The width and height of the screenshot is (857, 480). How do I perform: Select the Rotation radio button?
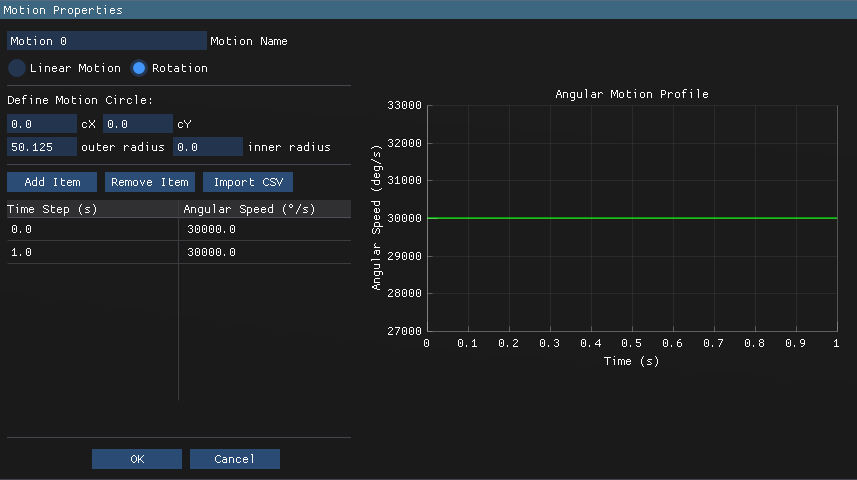[139, 68]
